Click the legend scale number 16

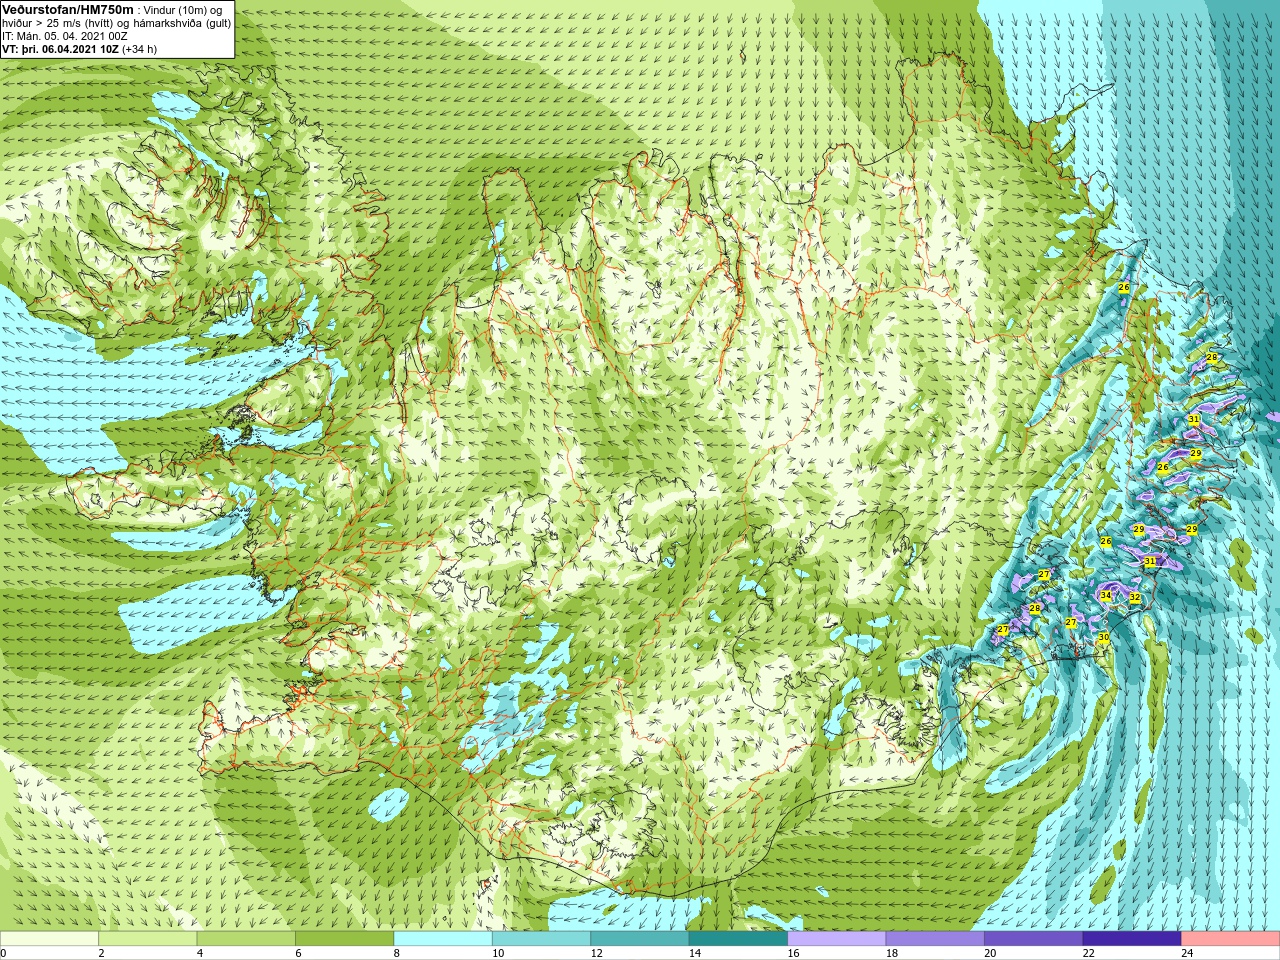793,953
